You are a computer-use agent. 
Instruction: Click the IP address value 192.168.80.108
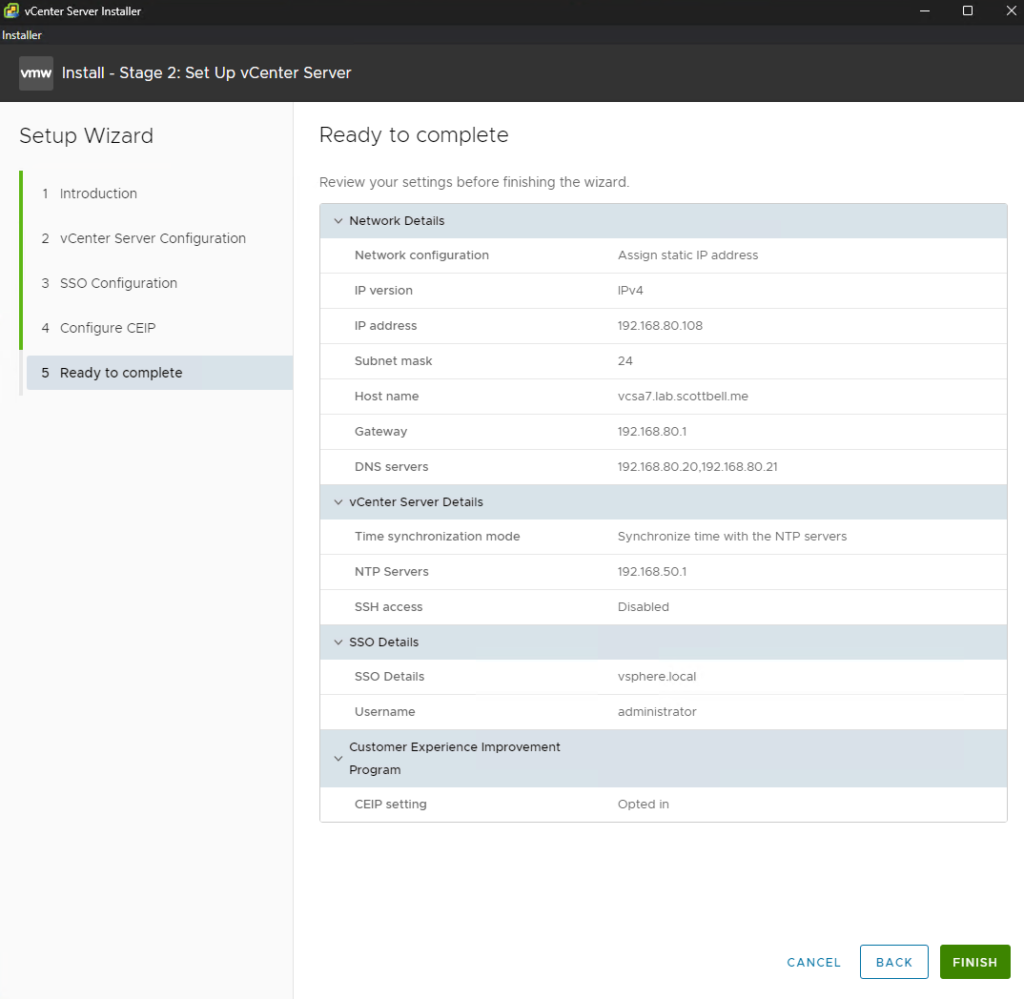[x=660, y=326]
